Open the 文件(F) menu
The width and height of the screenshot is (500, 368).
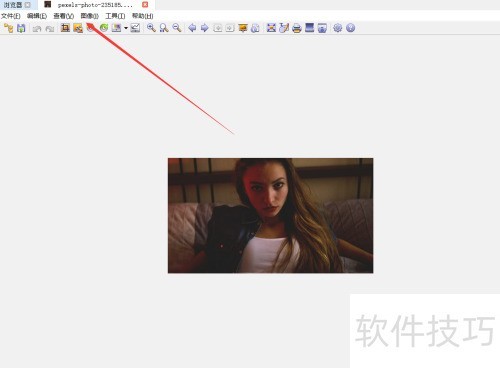click(11, 16)
